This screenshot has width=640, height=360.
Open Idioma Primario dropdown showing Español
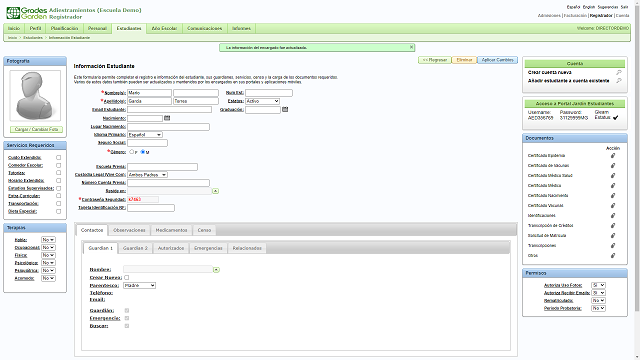[x=145, y=135]
